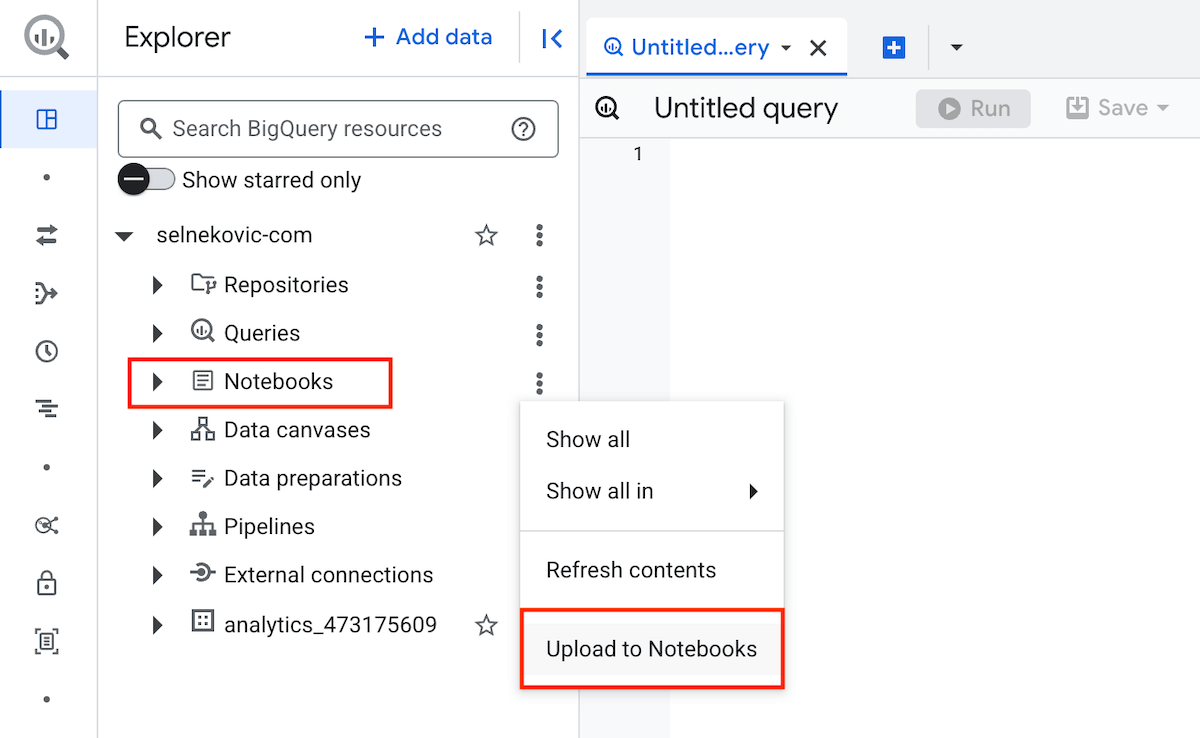Viewport: 1200px width, 738px height.
Task: Click the Explorer heading
Action: (x=178, y=38)
